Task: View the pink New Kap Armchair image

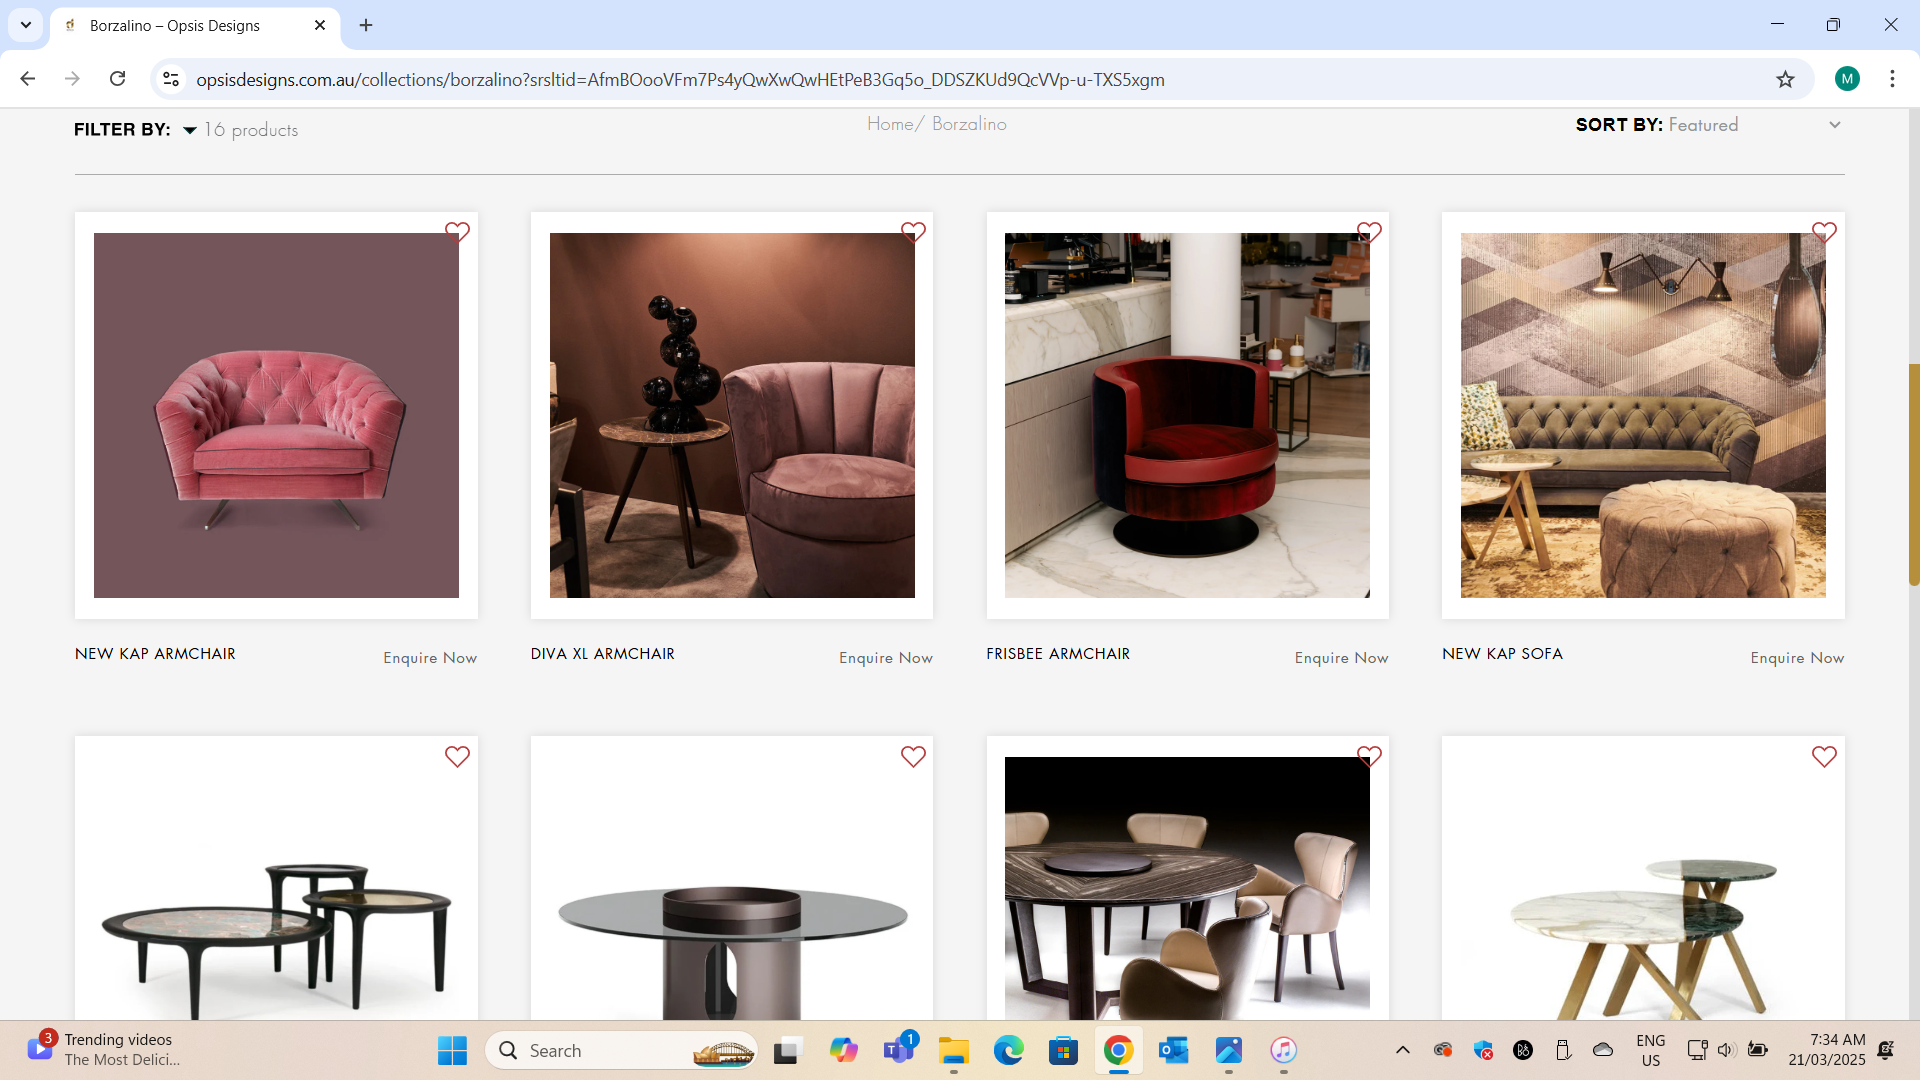Action: click(x=276, y=415)
